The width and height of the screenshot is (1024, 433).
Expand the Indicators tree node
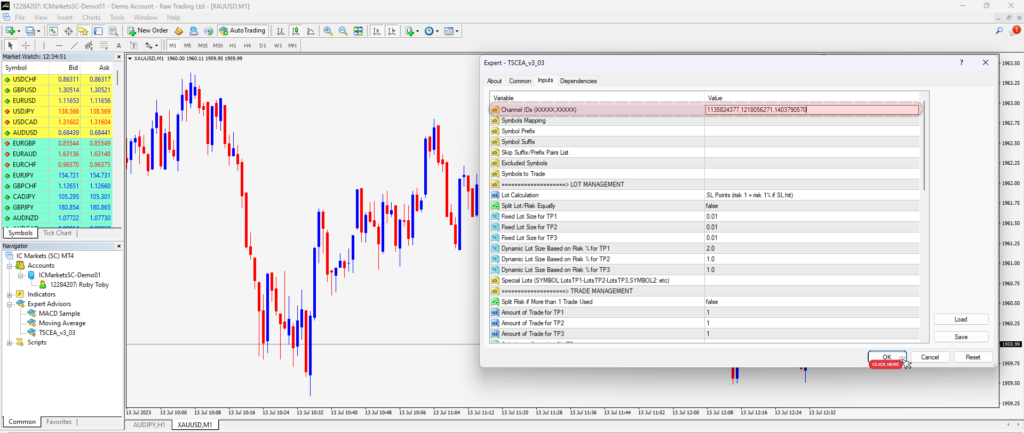(x=10, y=295)
